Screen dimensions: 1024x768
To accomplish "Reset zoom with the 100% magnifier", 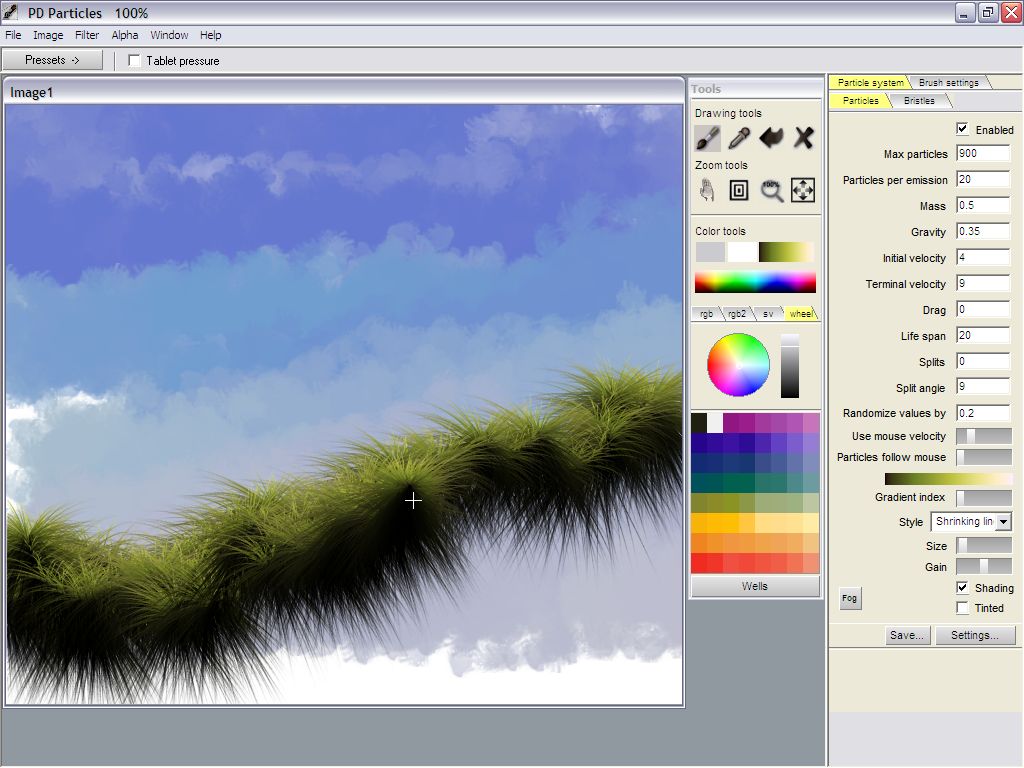I will coord(771,190).
